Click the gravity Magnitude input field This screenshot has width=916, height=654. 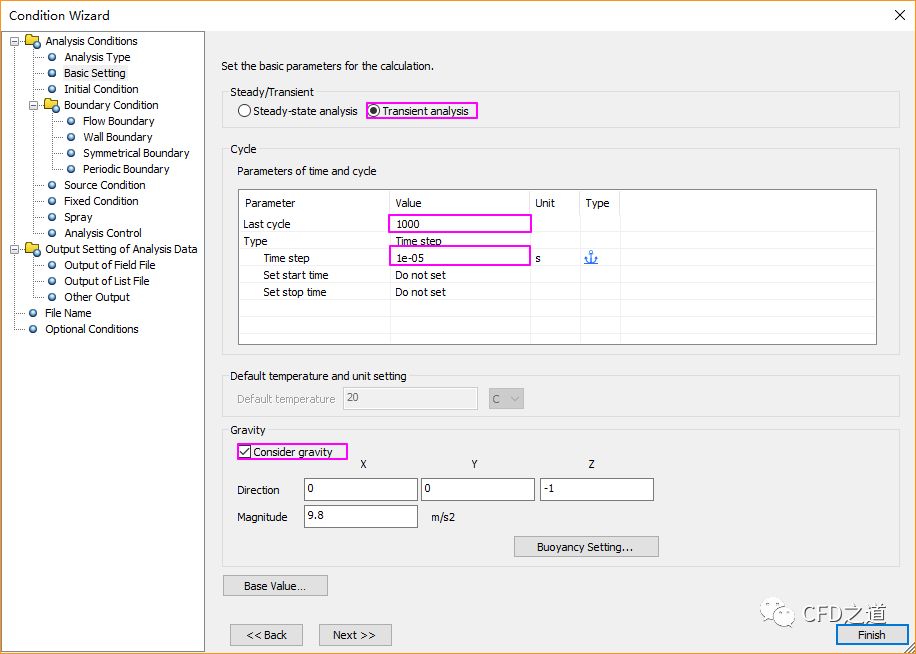[x=361, y=516]
